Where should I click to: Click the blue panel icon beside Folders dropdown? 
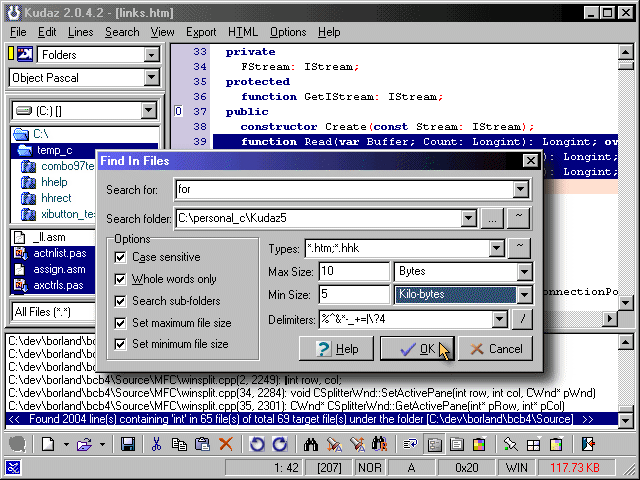pyautogui.click(x=25, y=54)
